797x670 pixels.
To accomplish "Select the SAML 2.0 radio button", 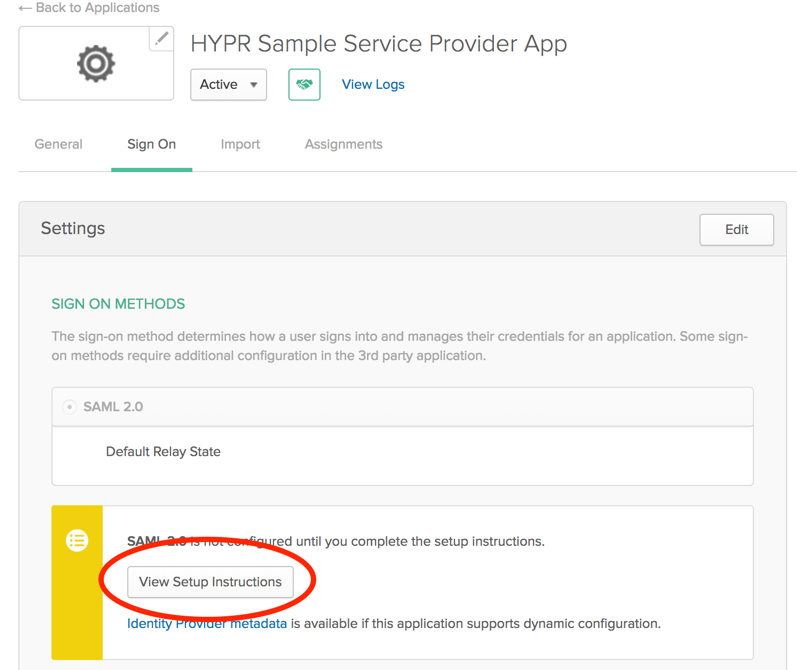I will point(69,407).
